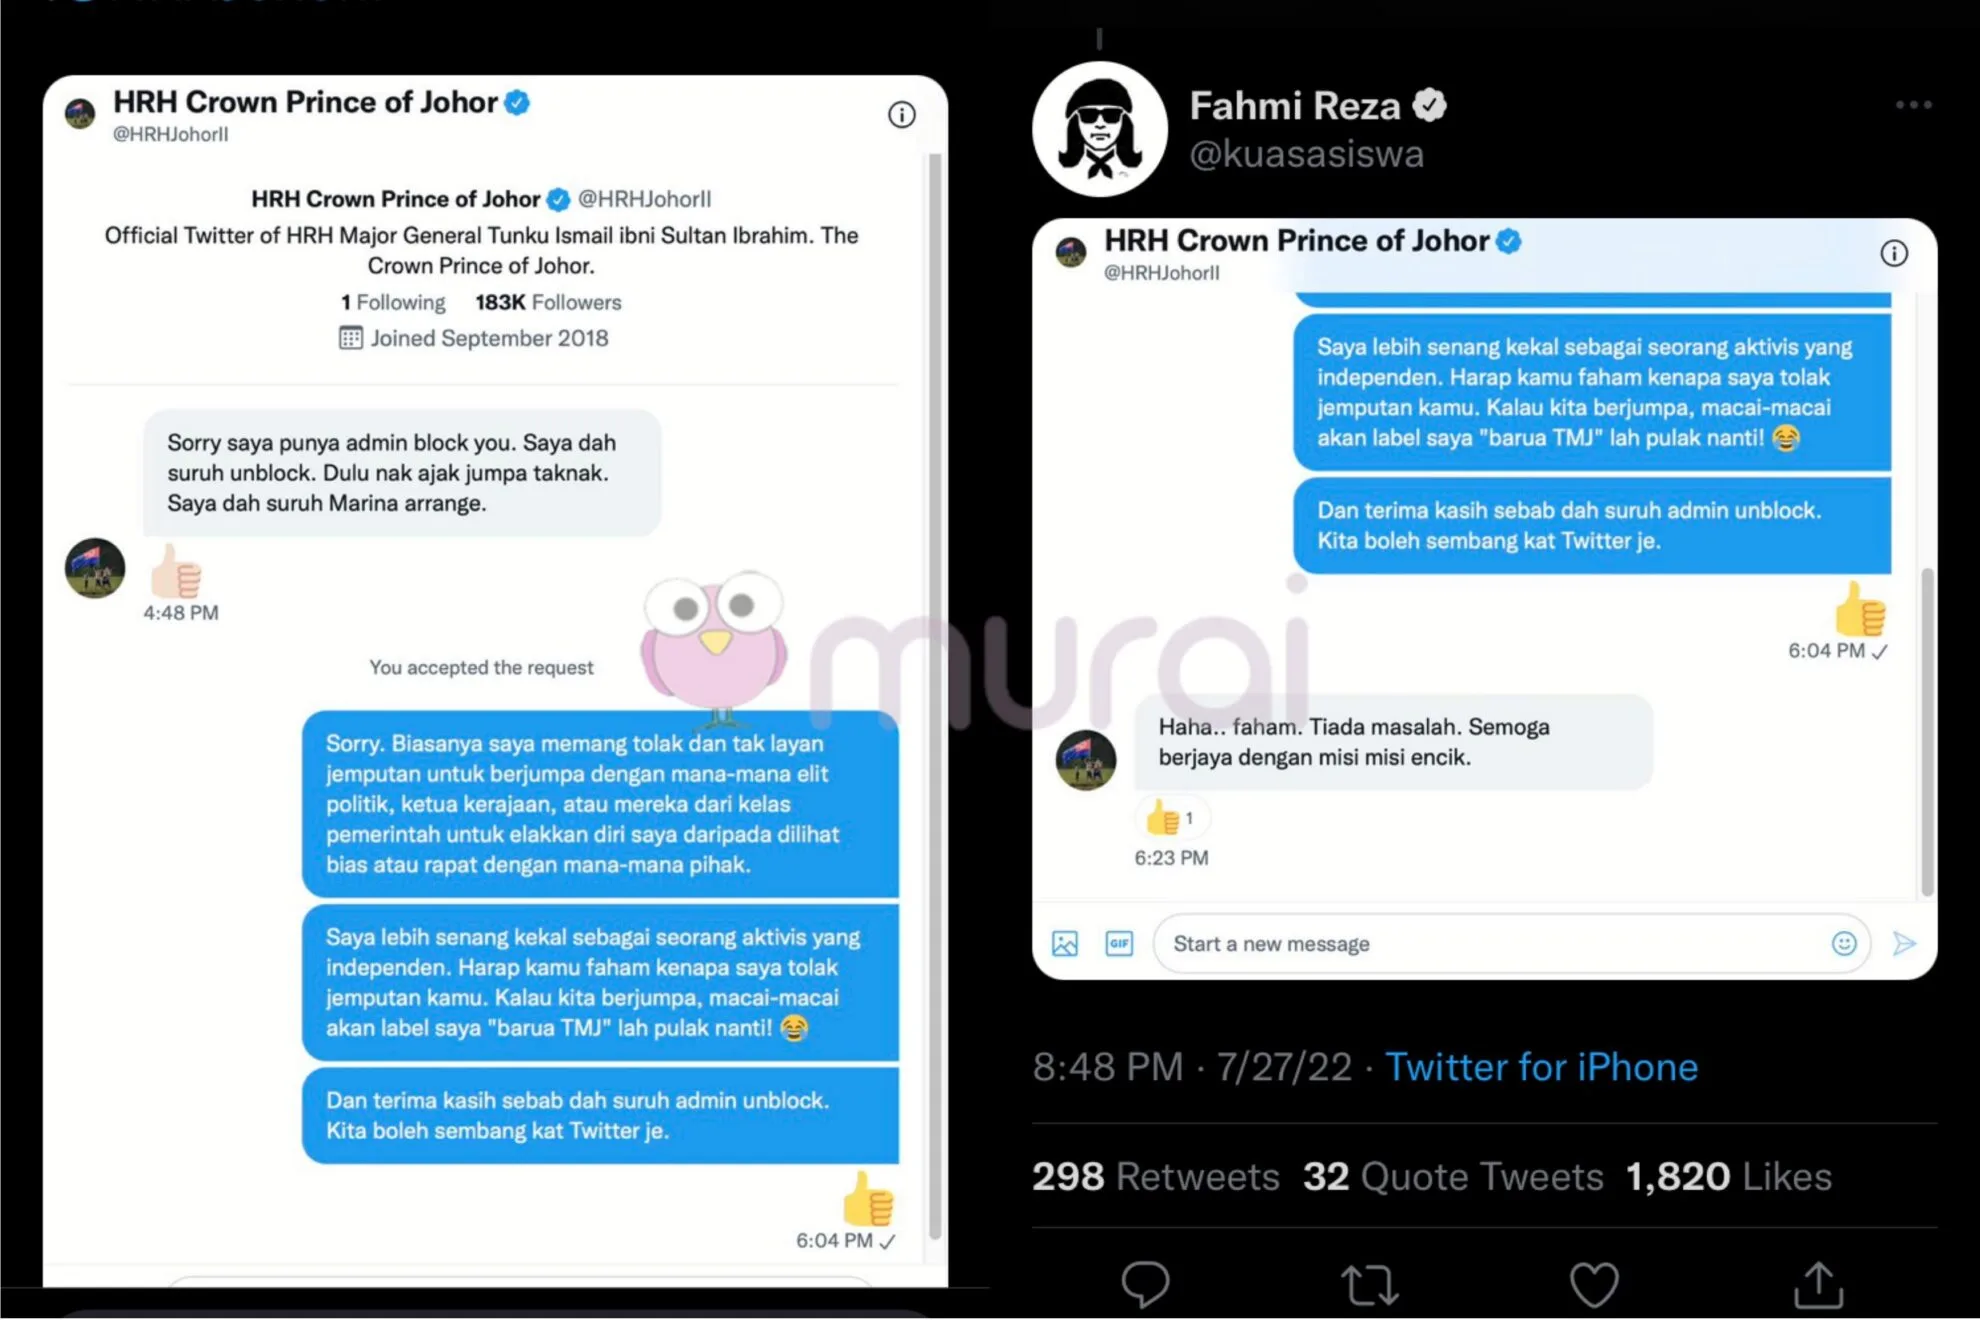
Task: Open the 183K Followers link
Action: point(548,302)
